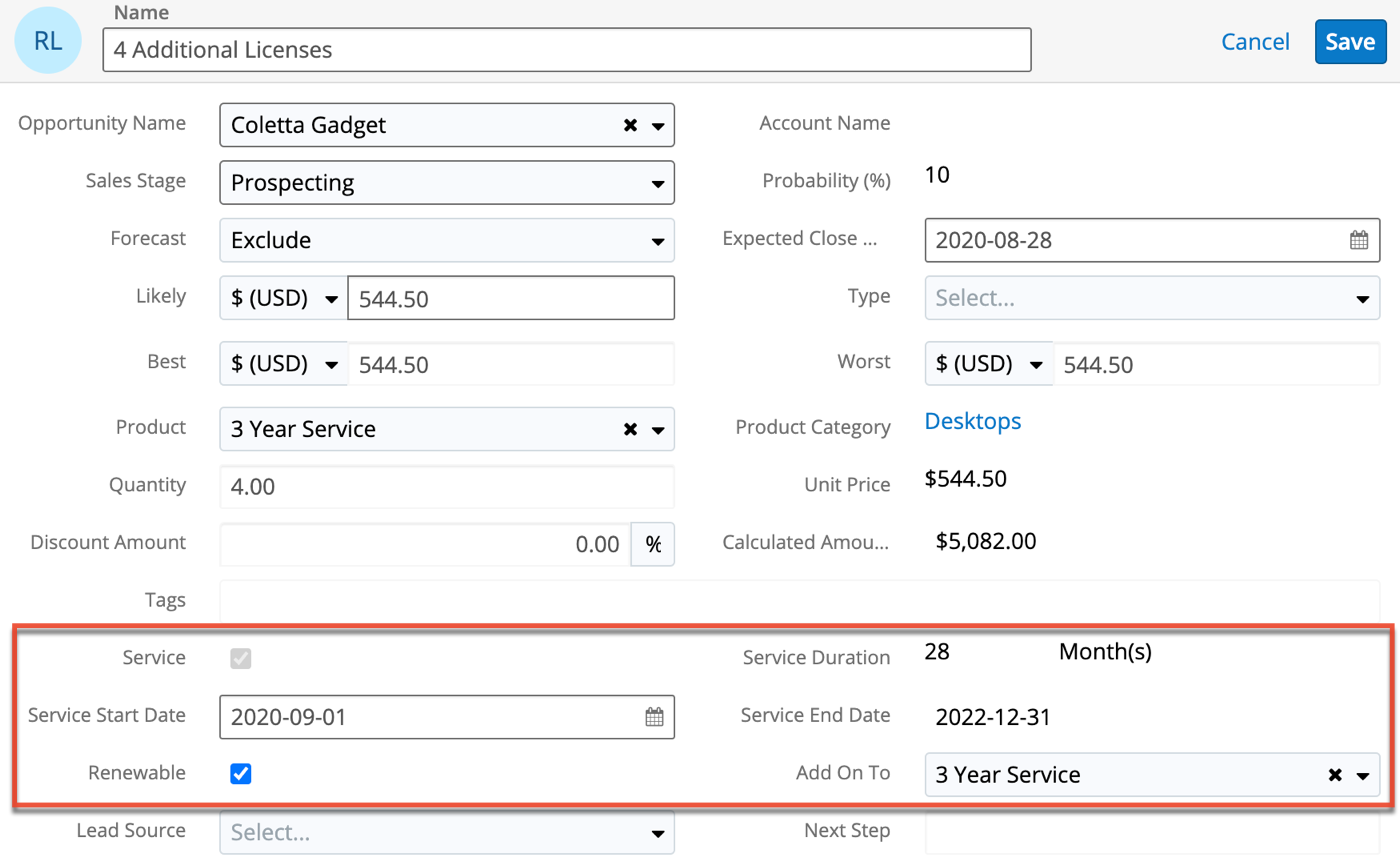This screenshot has height=866, width=1400.
Task: Expand the Lead Source dropdown
Action: point(446,832)
